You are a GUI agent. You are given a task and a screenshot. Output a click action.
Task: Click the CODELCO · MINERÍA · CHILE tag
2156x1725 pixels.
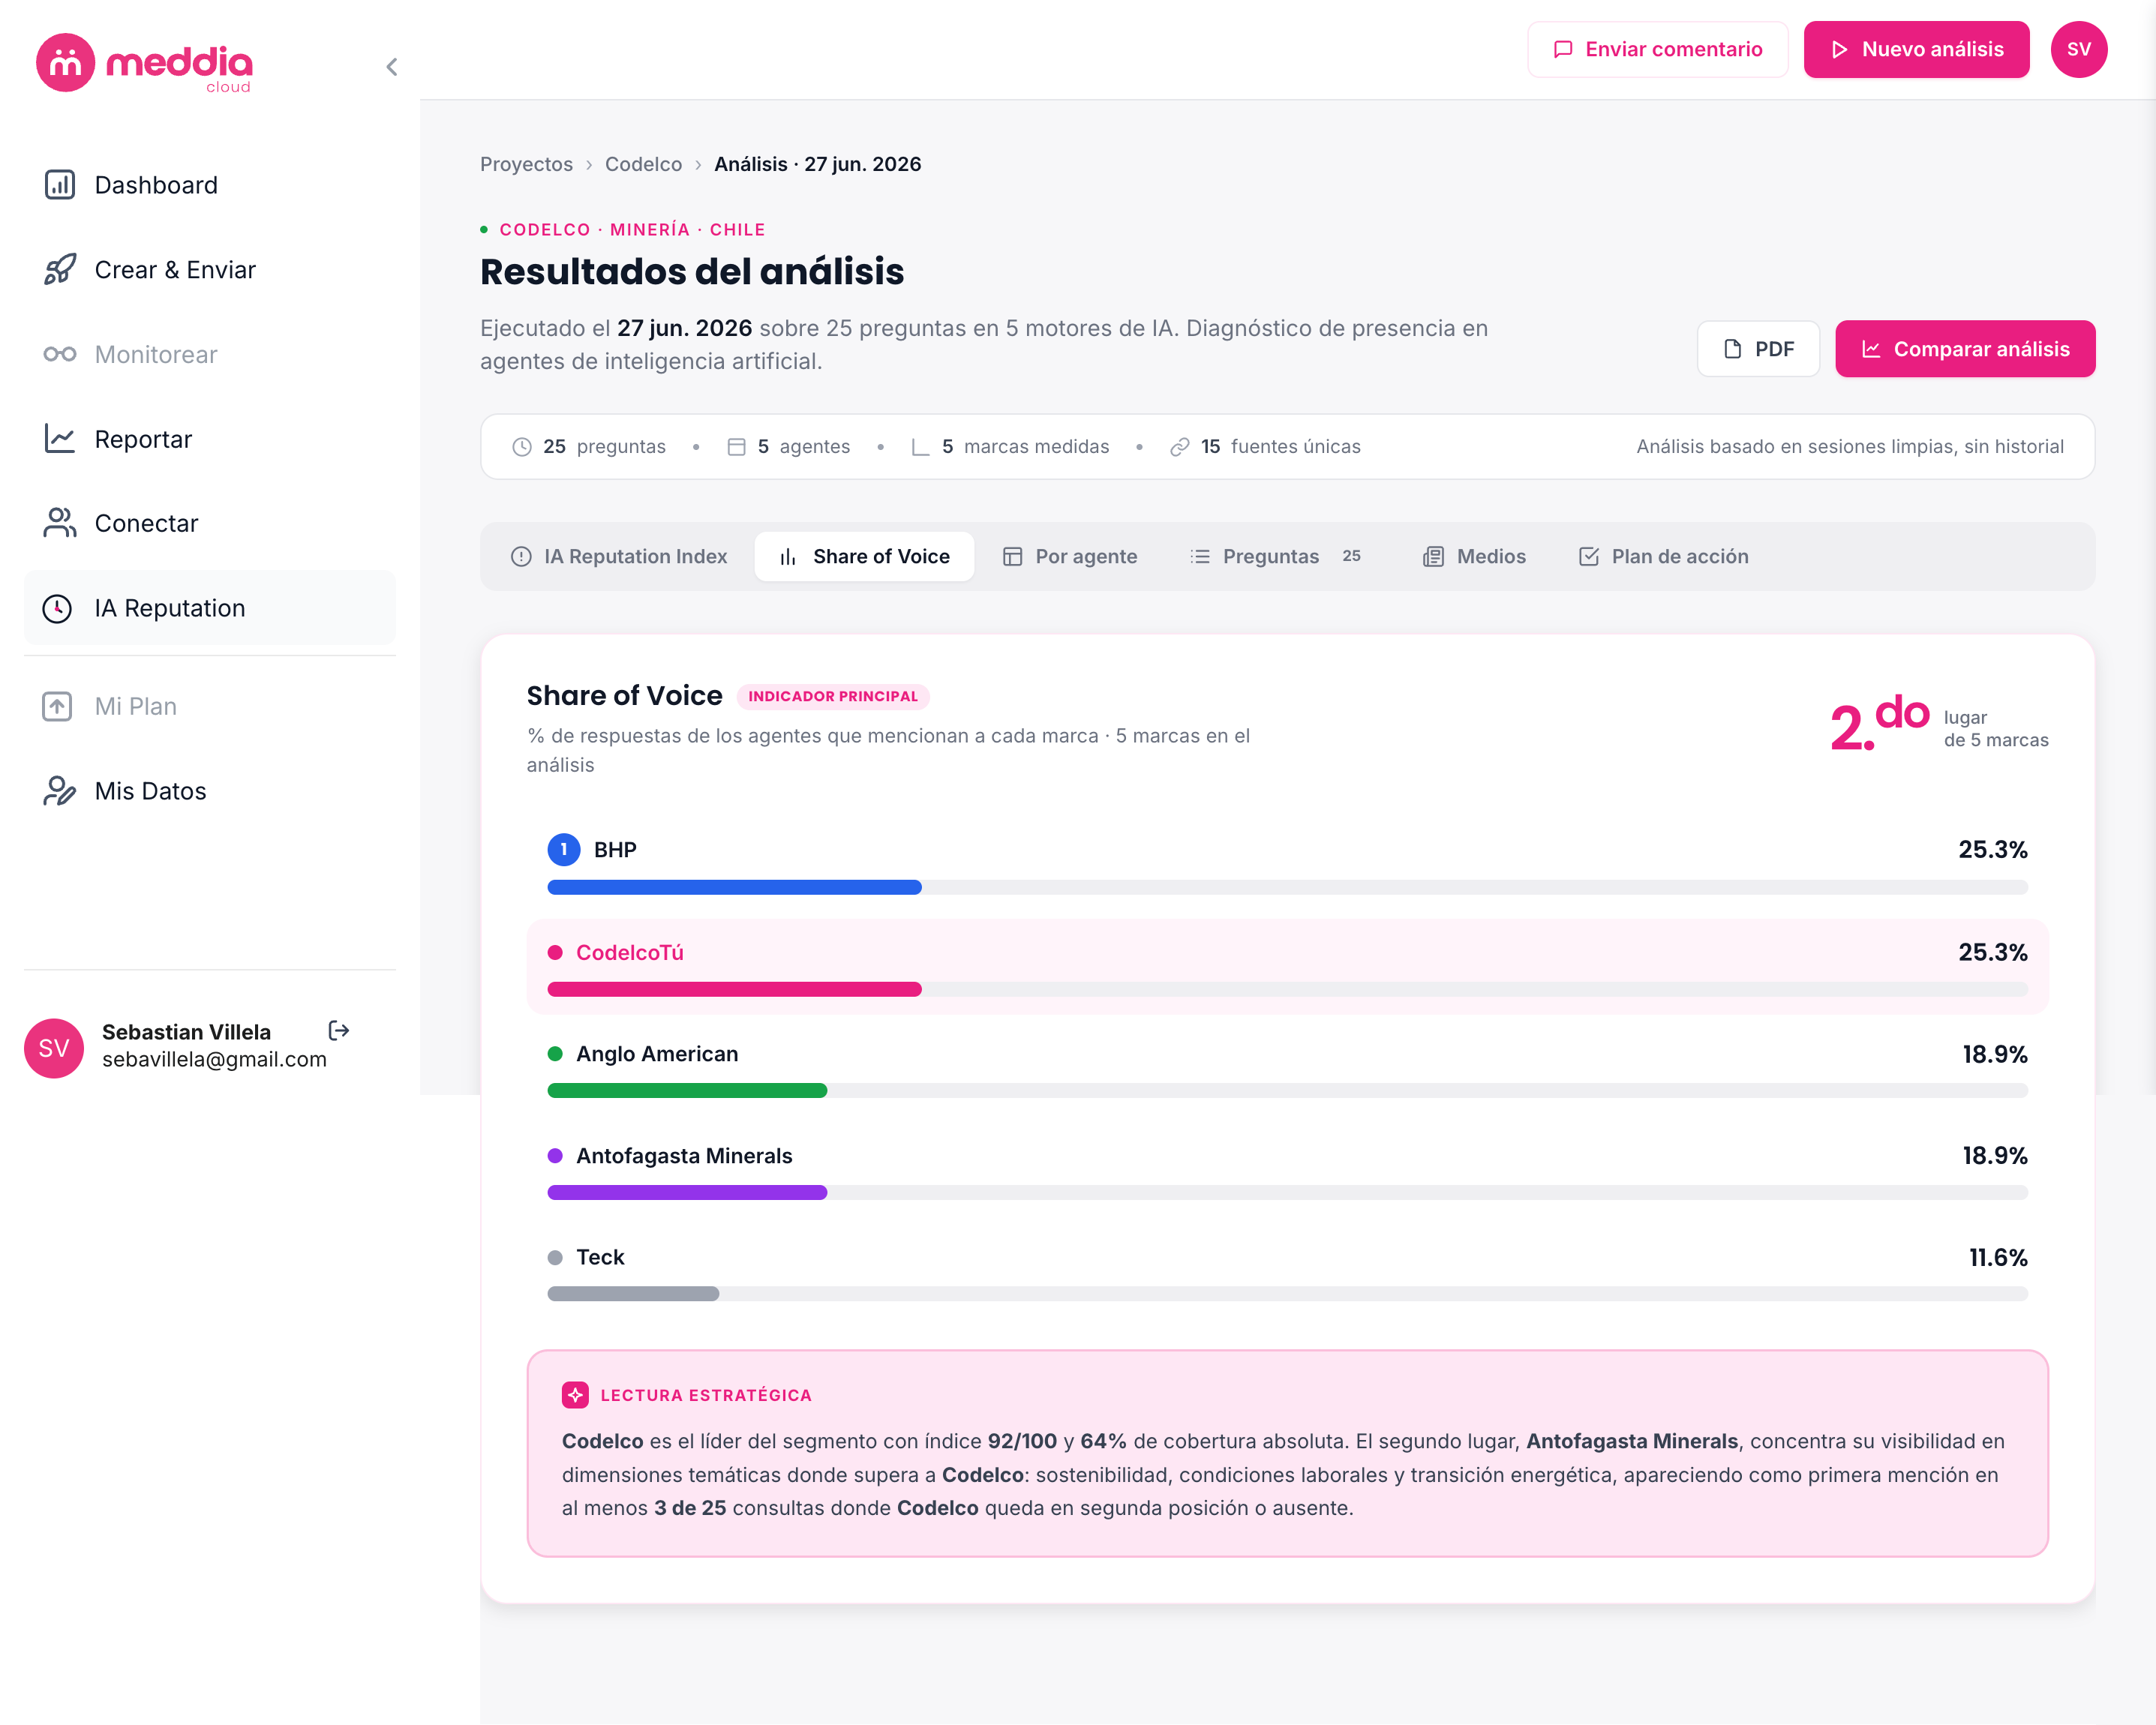tap(632, 229)
